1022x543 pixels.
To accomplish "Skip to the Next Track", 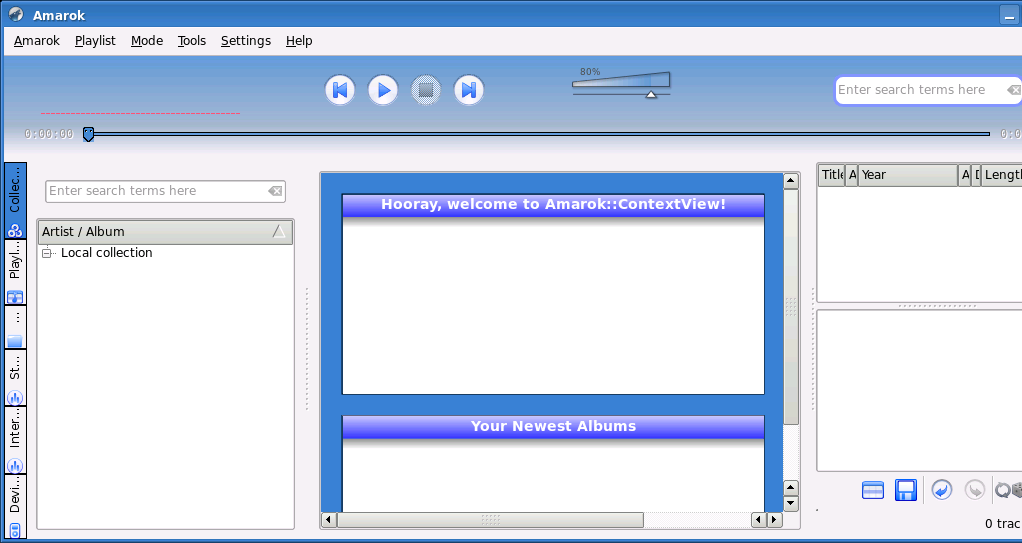I will (469, 90).
